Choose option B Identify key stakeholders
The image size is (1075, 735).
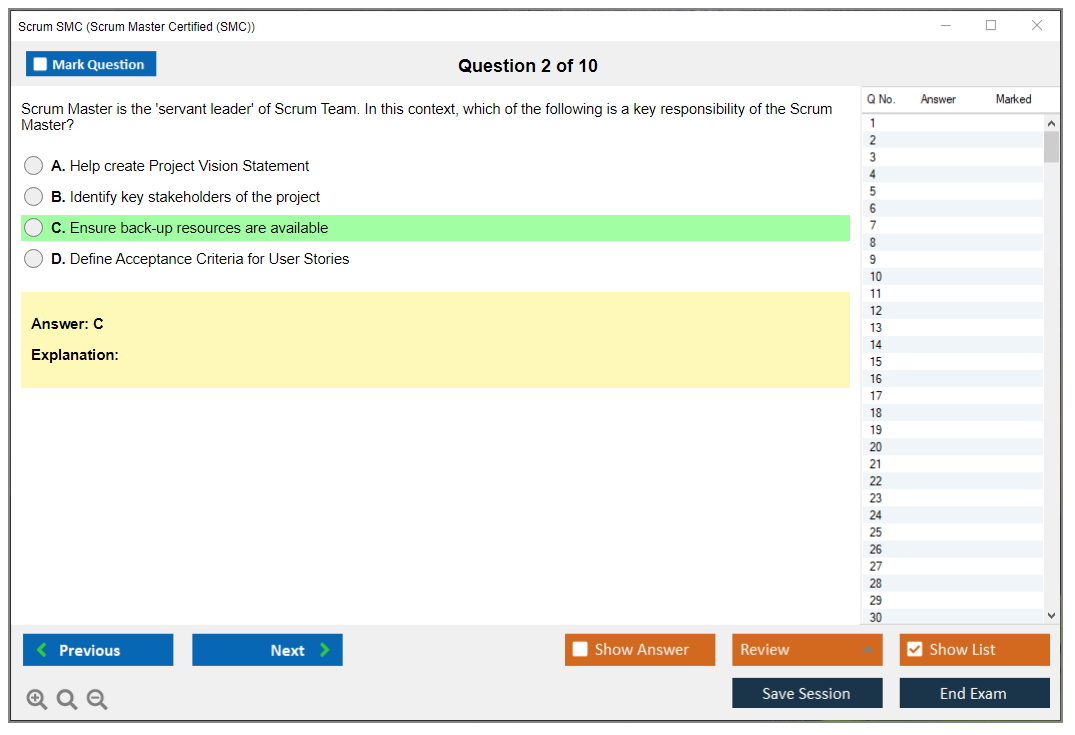click(x=34, y=197)
